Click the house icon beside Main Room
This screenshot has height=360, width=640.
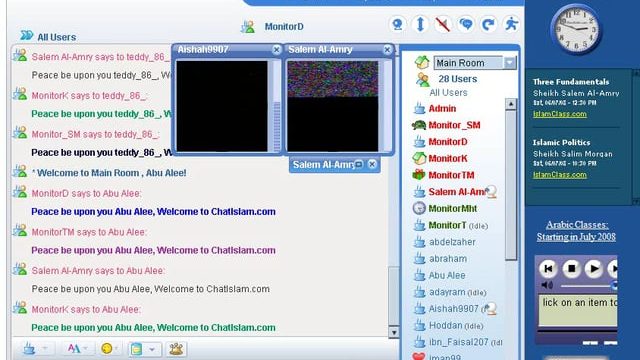click(422, 62)
